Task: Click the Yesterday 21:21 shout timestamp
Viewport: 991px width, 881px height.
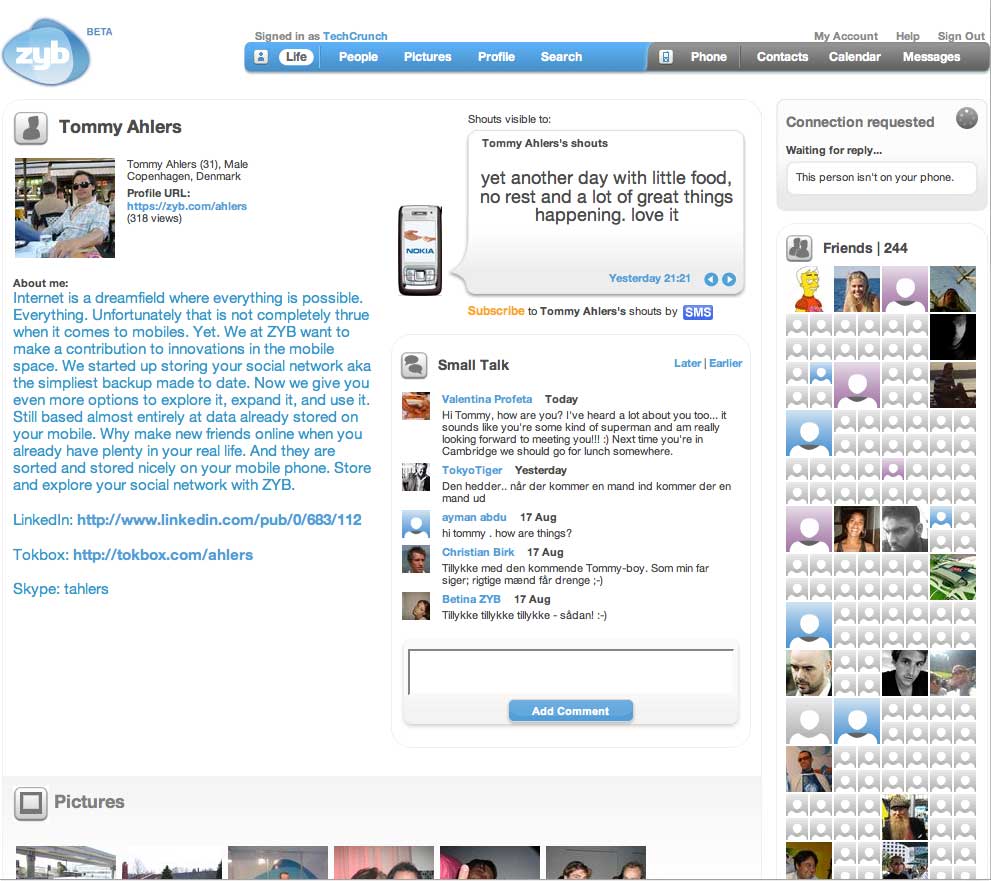Action: pos(649,279)
